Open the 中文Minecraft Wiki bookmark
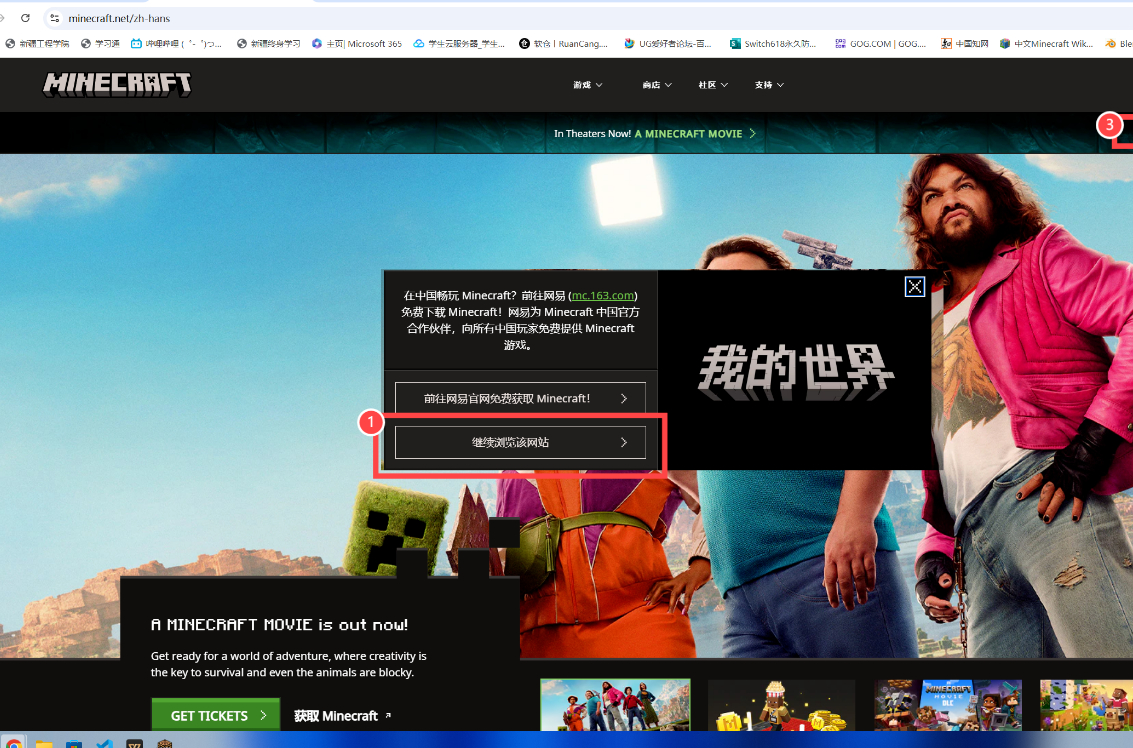This screenshot has width=1133, height=748. coord(1046,43)
